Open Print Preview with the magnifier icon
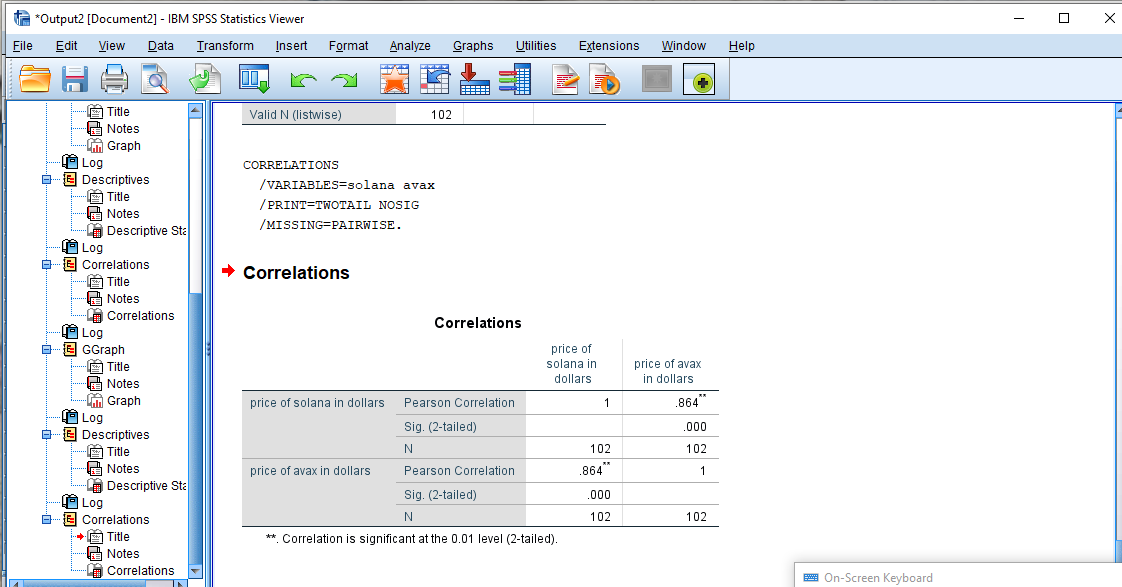 155,79
